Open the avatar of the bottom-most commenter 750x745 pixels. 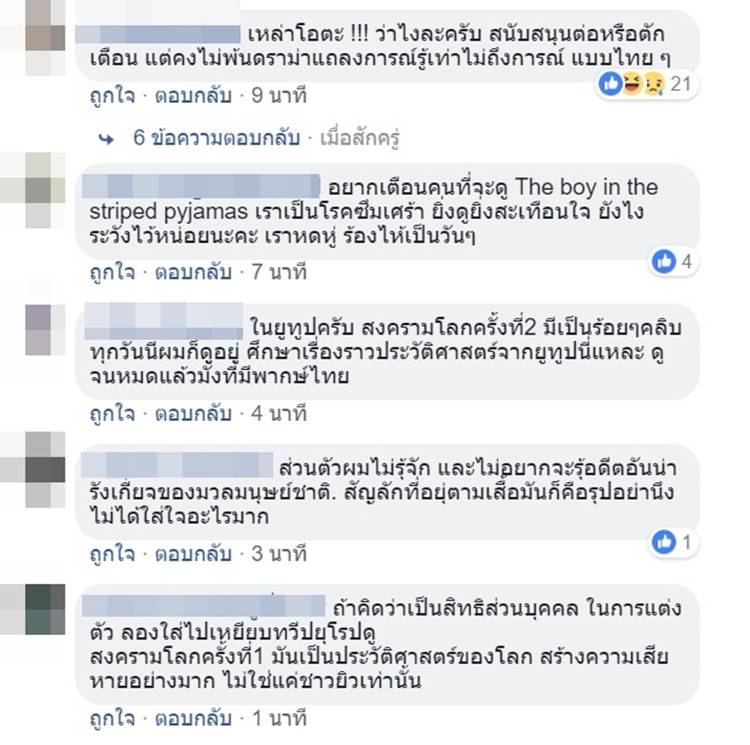tap(45, 610)
